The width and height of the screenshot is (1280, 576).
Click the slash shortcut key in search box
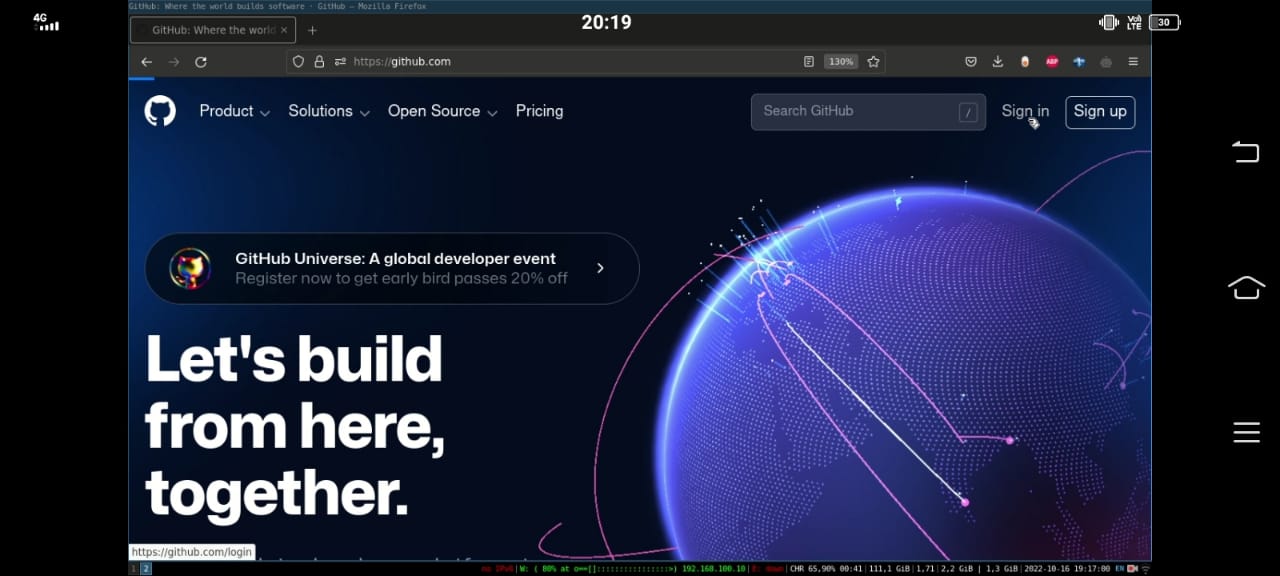(968, 113)
